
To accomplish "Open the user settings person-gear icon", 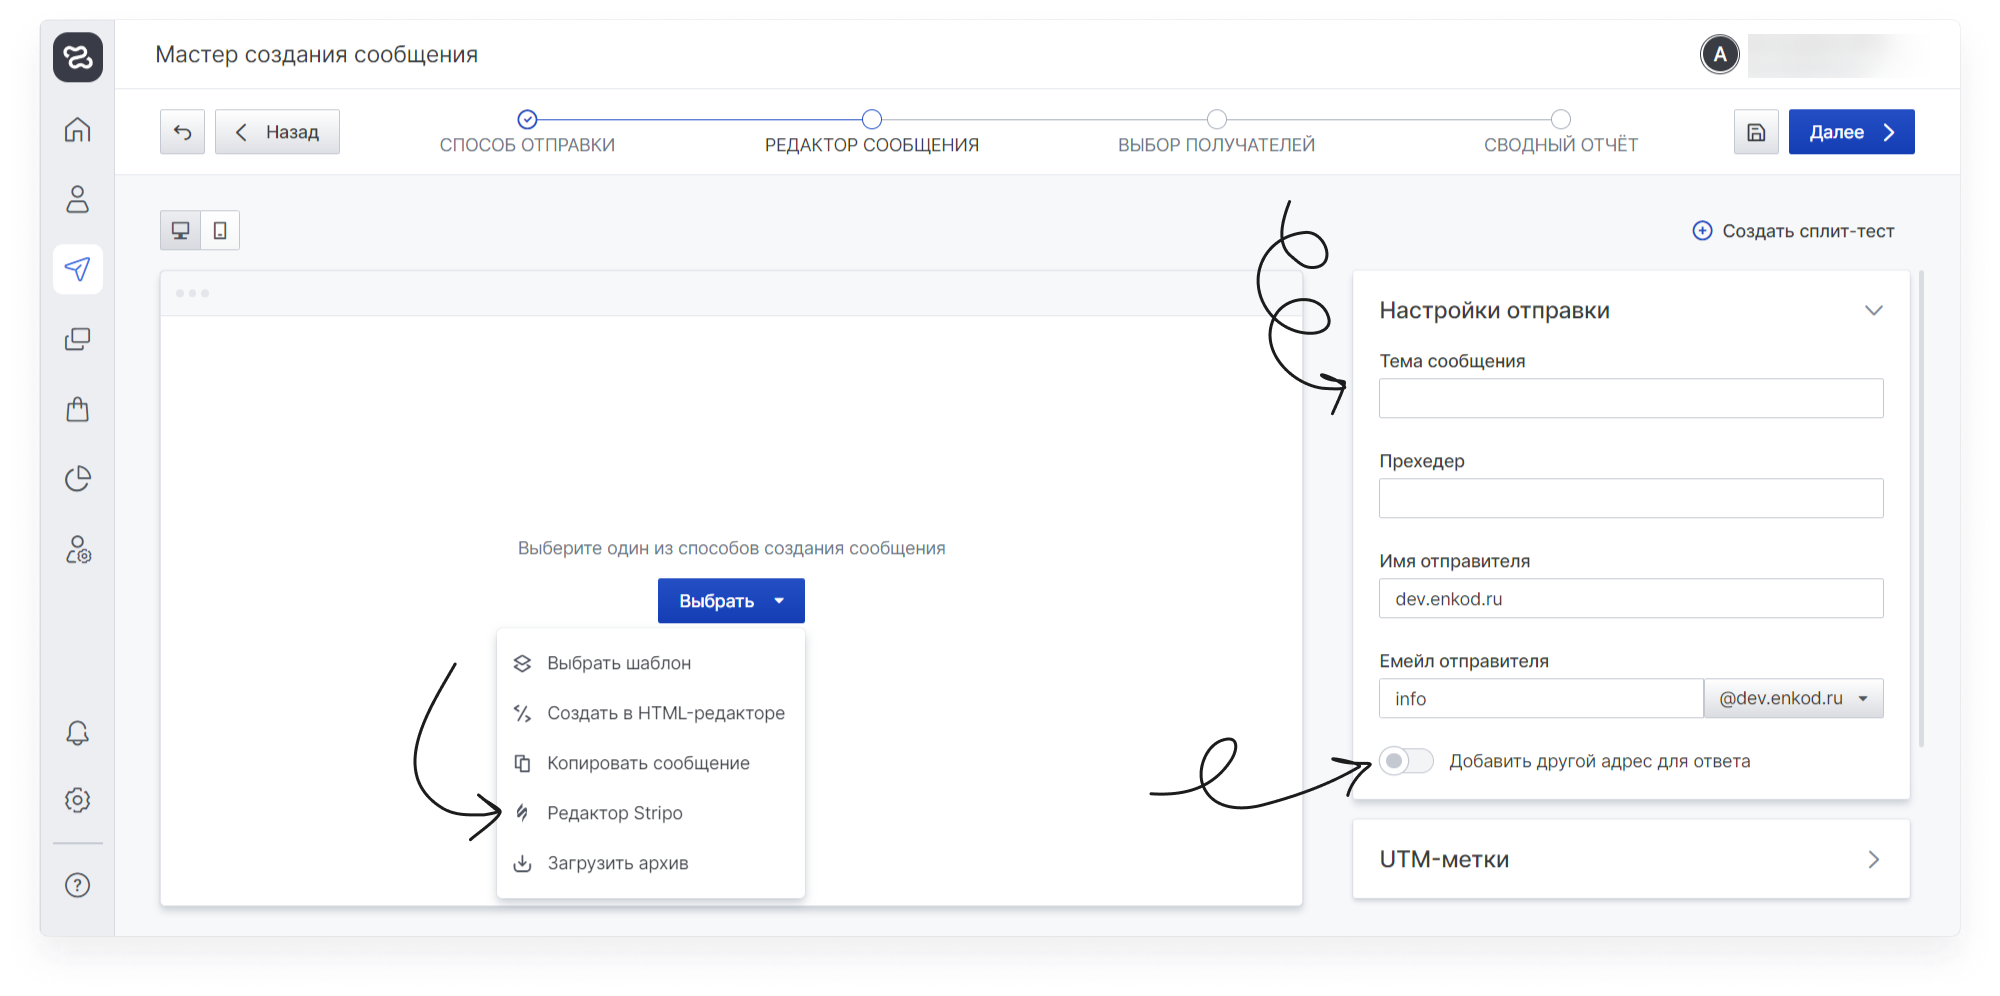I will [78, 549].
